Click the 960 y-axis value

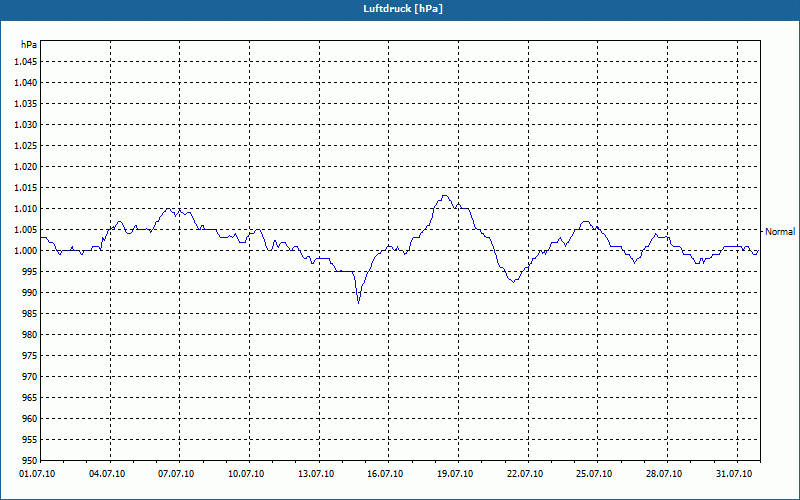point(31,418)
